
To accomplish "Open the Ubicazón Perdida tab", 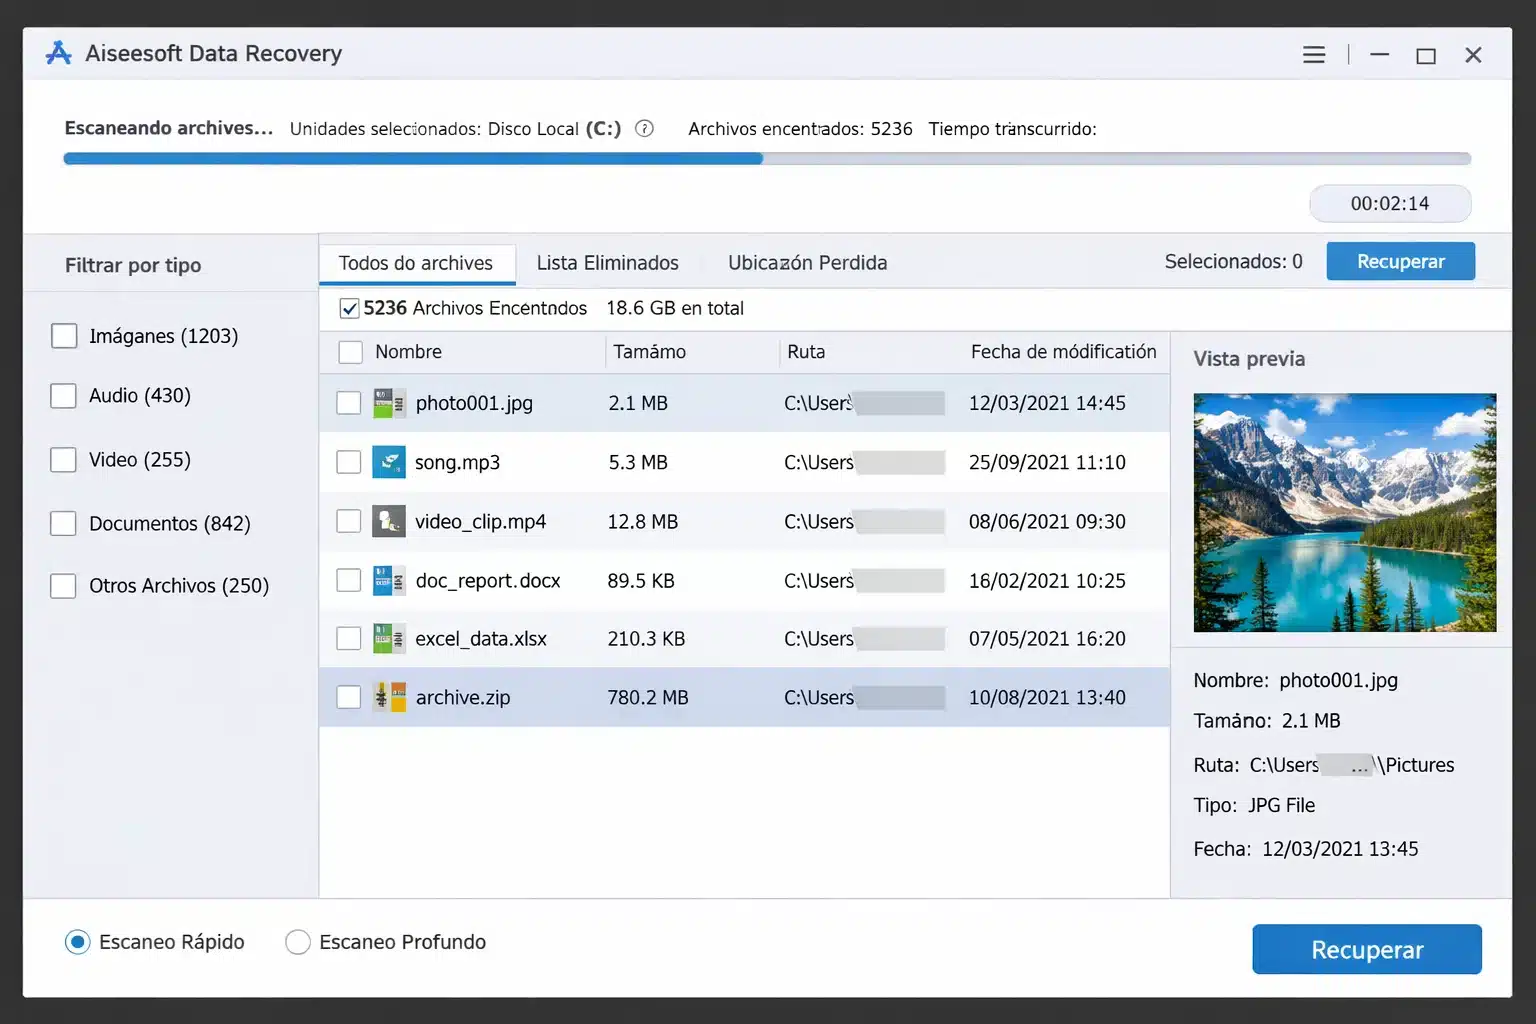I will (807, 262).
